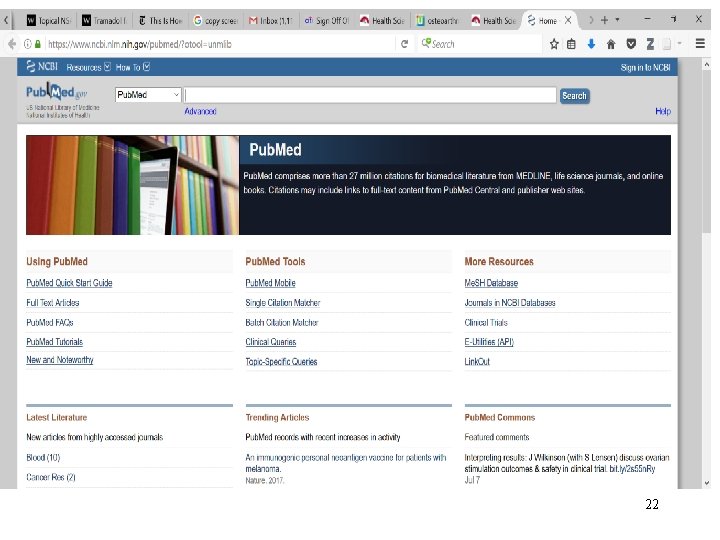Image resolution: width=720 pixels, height=540 pixels.
Task: Open Topic-Specific Queries link
Action: (281, 361)
